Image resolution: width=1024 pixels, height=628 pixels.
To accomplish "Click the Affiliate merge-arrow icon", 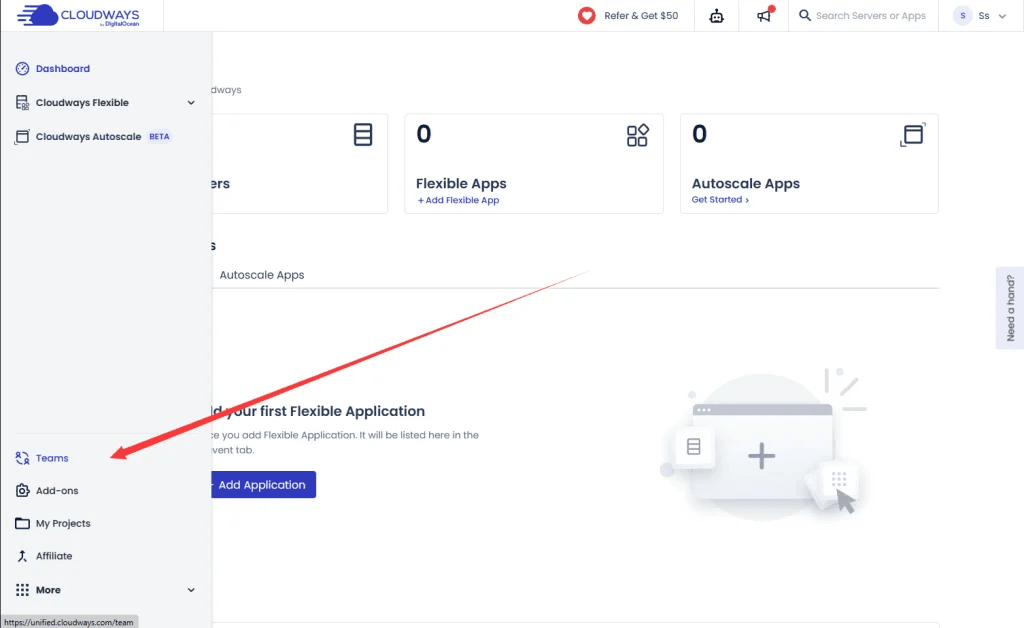I will click(x=22, y=556).
